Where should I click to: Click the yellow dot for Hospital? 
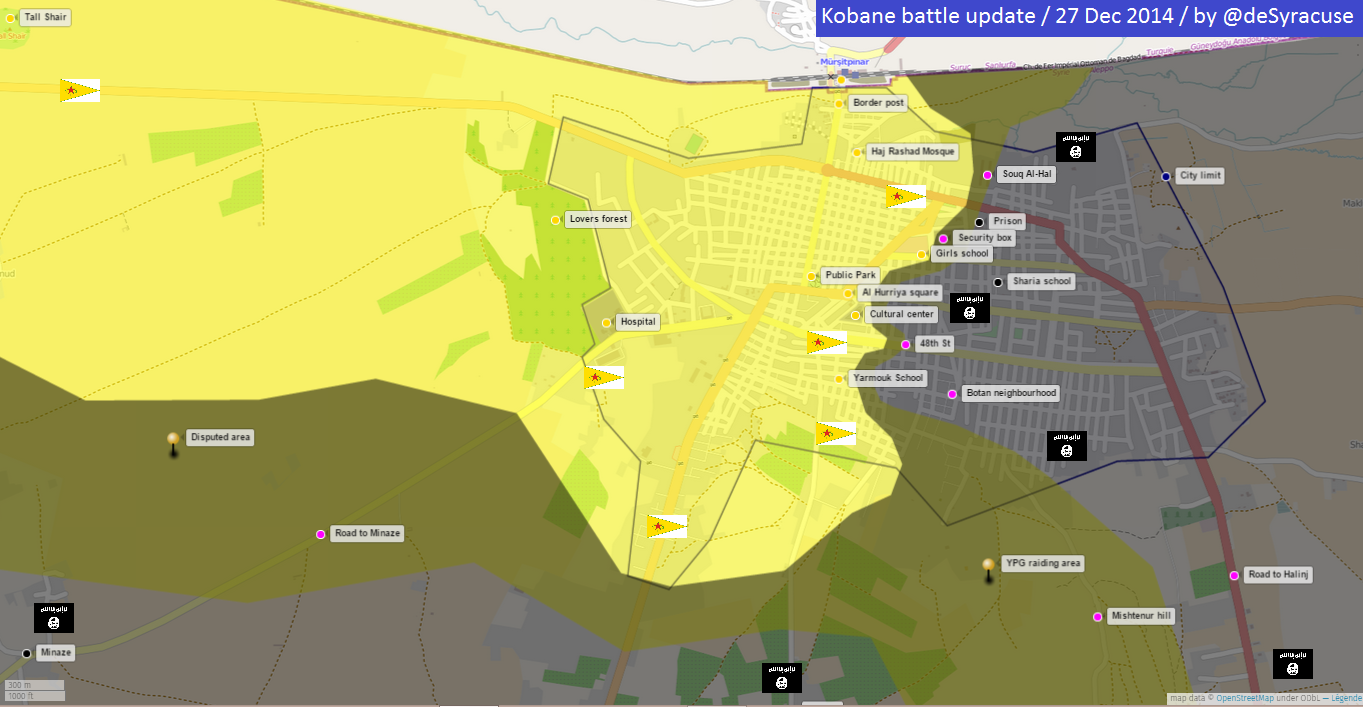[x=607, y=322]
